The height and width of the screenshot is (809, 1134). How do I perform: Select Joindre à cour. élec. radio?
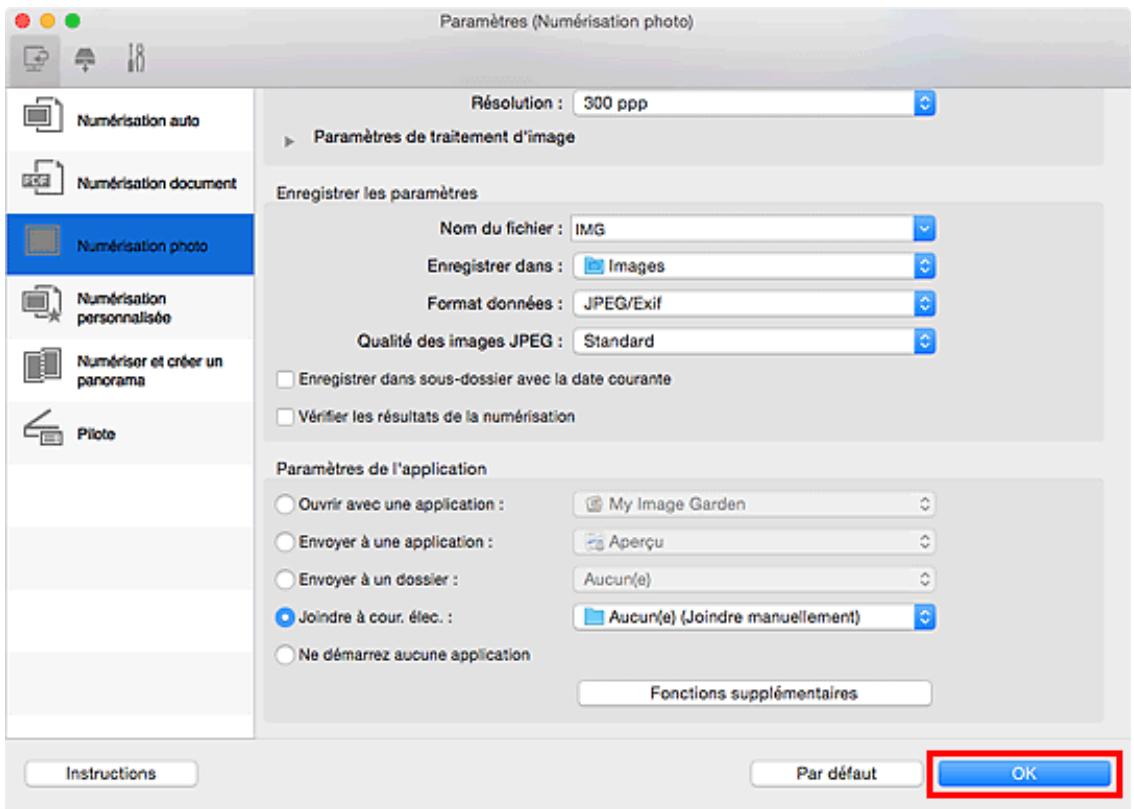(x=285, y=617)
